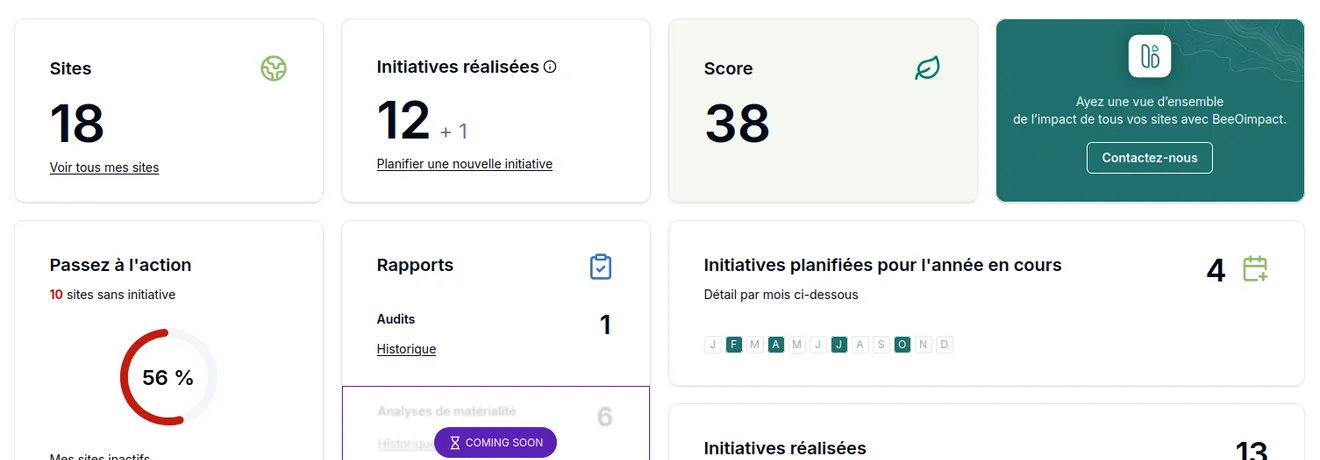Click the Sites count 18
This screenshot has width=1320, height=460.
coord(77,124)
